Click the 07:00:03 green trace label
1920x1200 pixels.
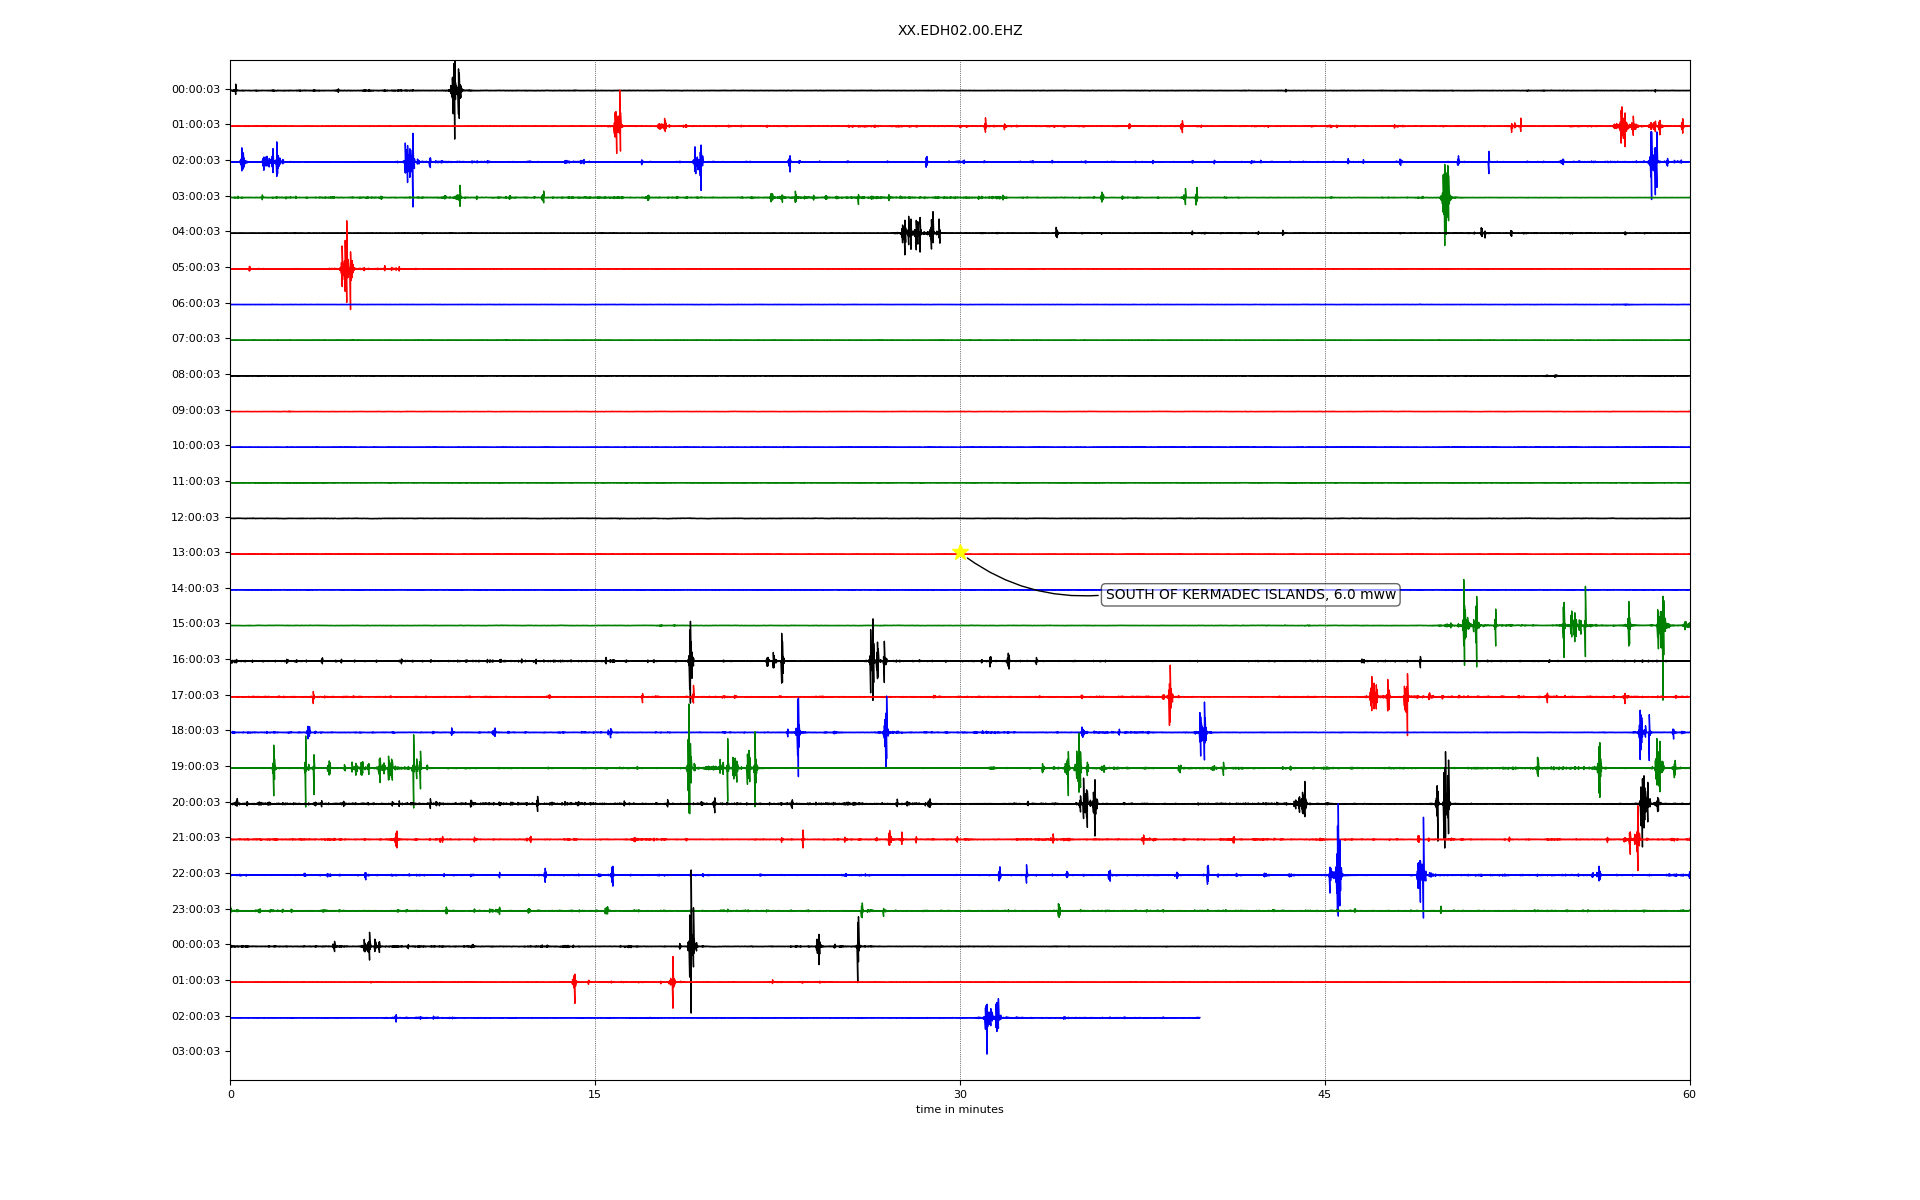click(195, 339)
